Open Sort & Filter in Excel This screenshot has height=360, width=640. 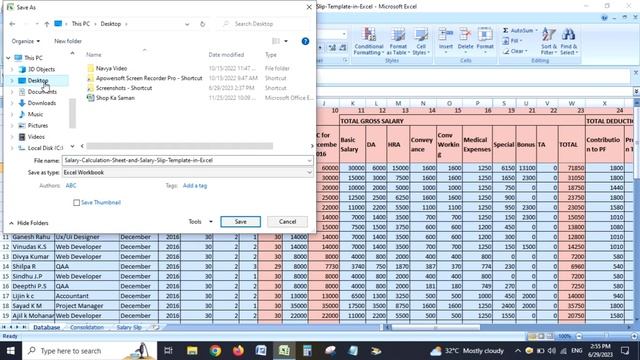click(549, 41)
